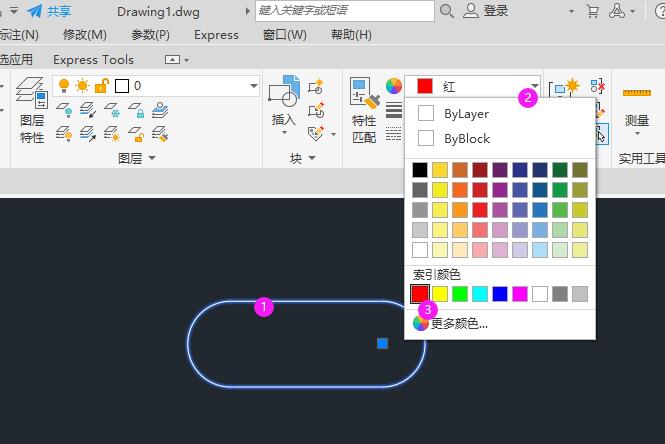Click the Isolate layer icon with the down arrow
Viewport: 665px width, 444px height.
tap(88, 110)
